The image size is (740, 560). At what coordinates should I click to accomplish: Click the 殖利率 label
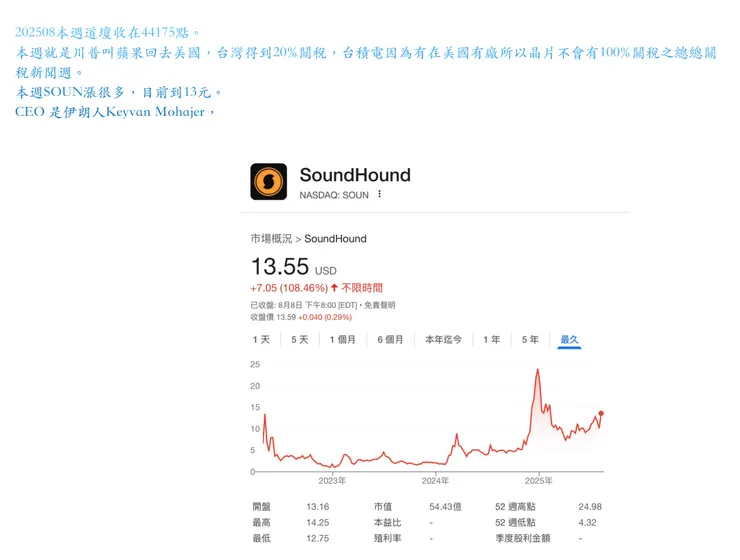387,538
